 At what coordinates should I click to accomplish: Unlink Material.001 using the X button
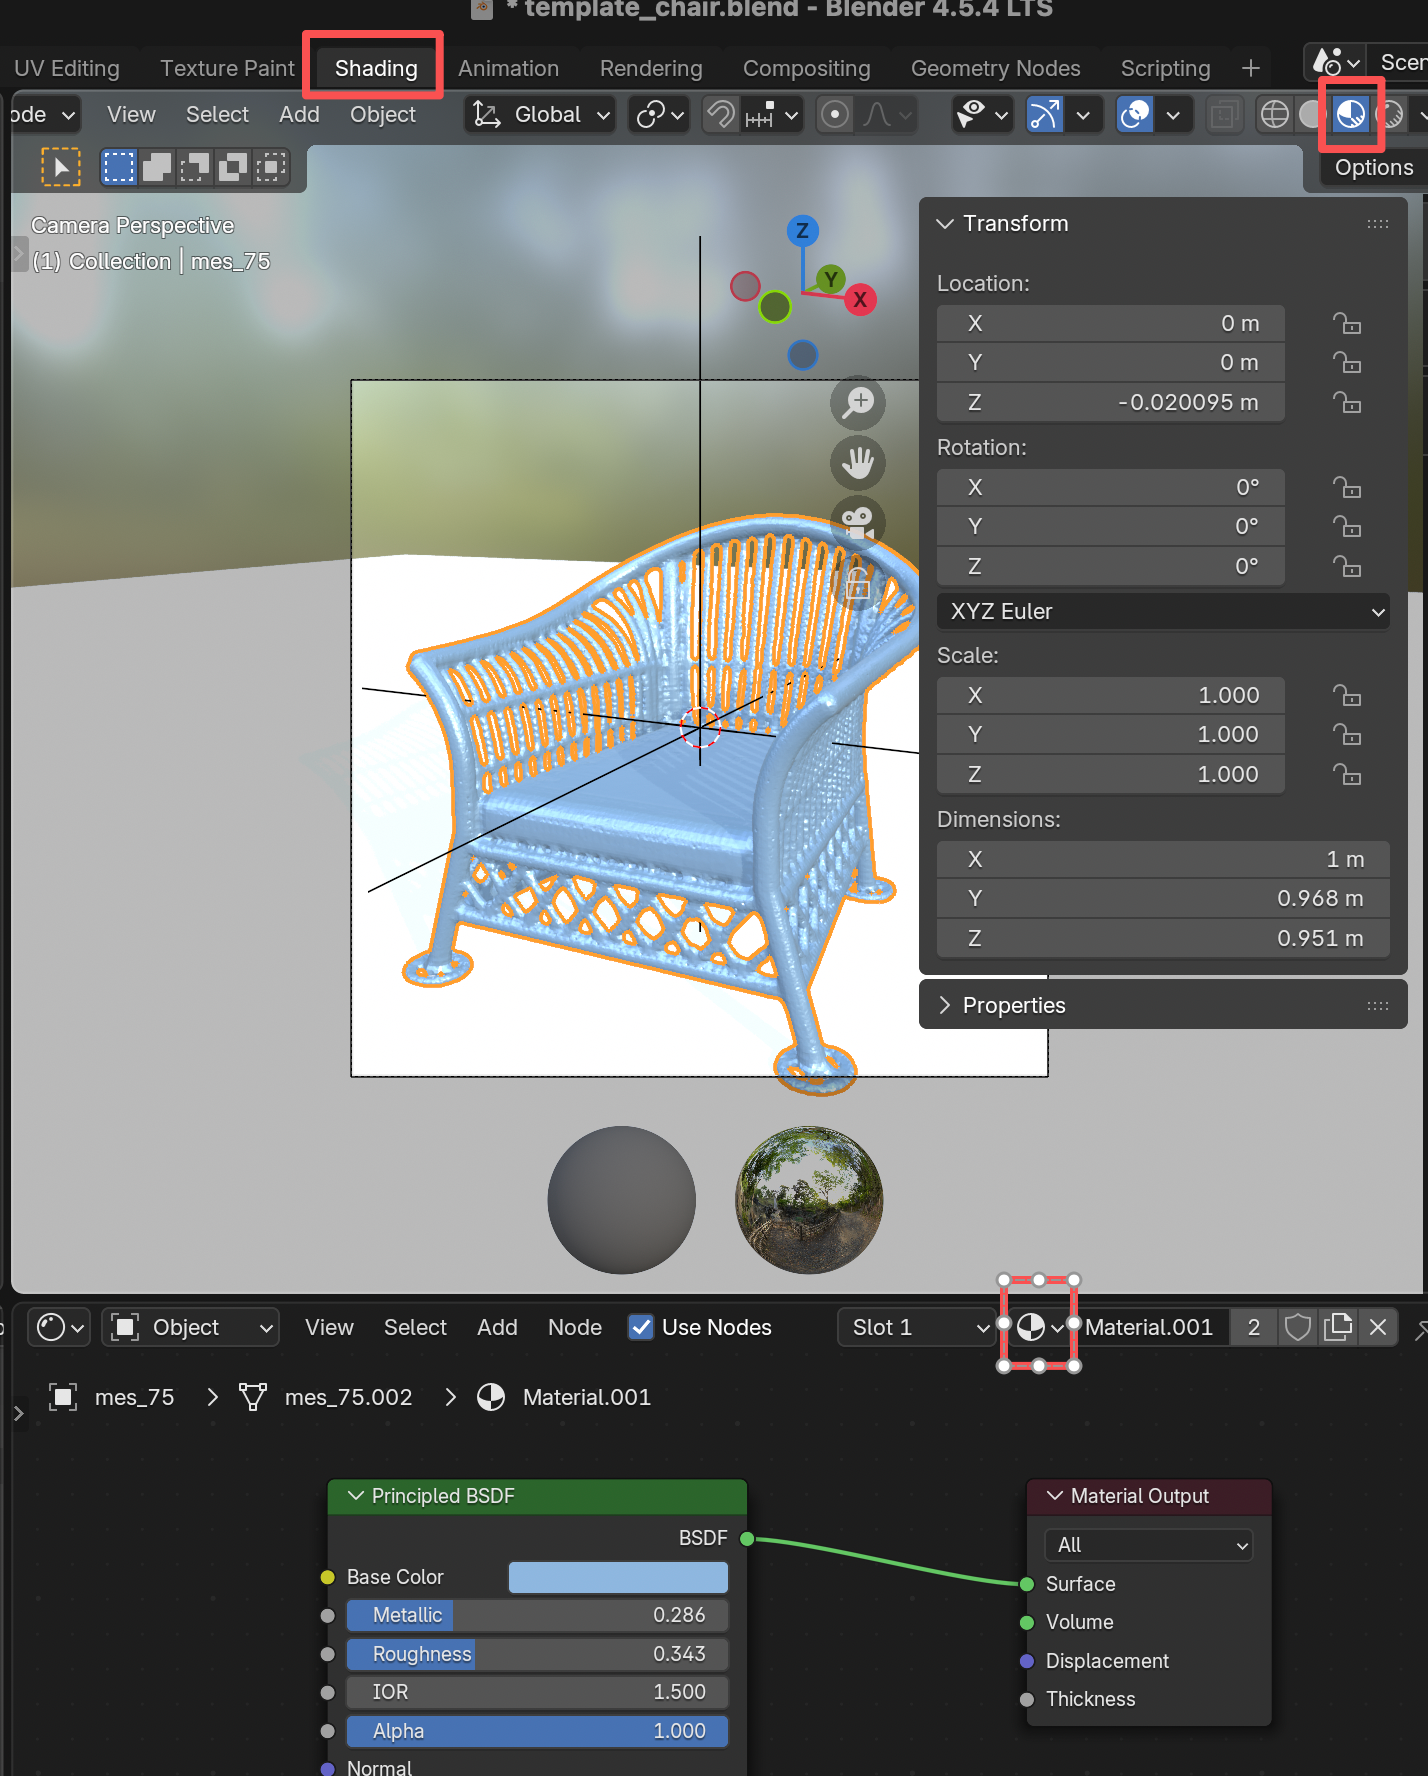[x=1377, y=1327]
